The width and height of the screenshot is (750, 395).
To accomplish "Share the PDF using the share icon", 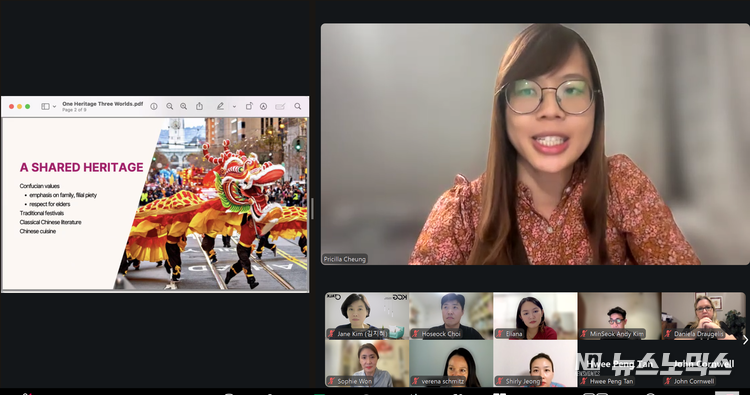I will [x=199, y=106].
